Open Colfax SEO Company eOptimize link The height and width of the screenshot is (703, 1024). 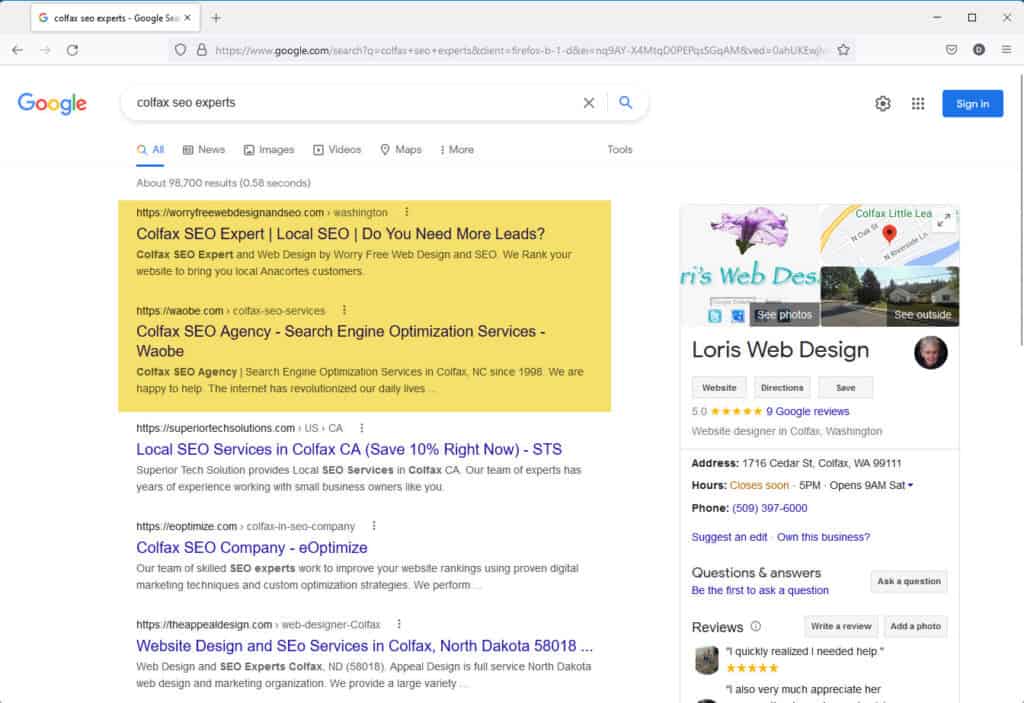tap(251, 548)
